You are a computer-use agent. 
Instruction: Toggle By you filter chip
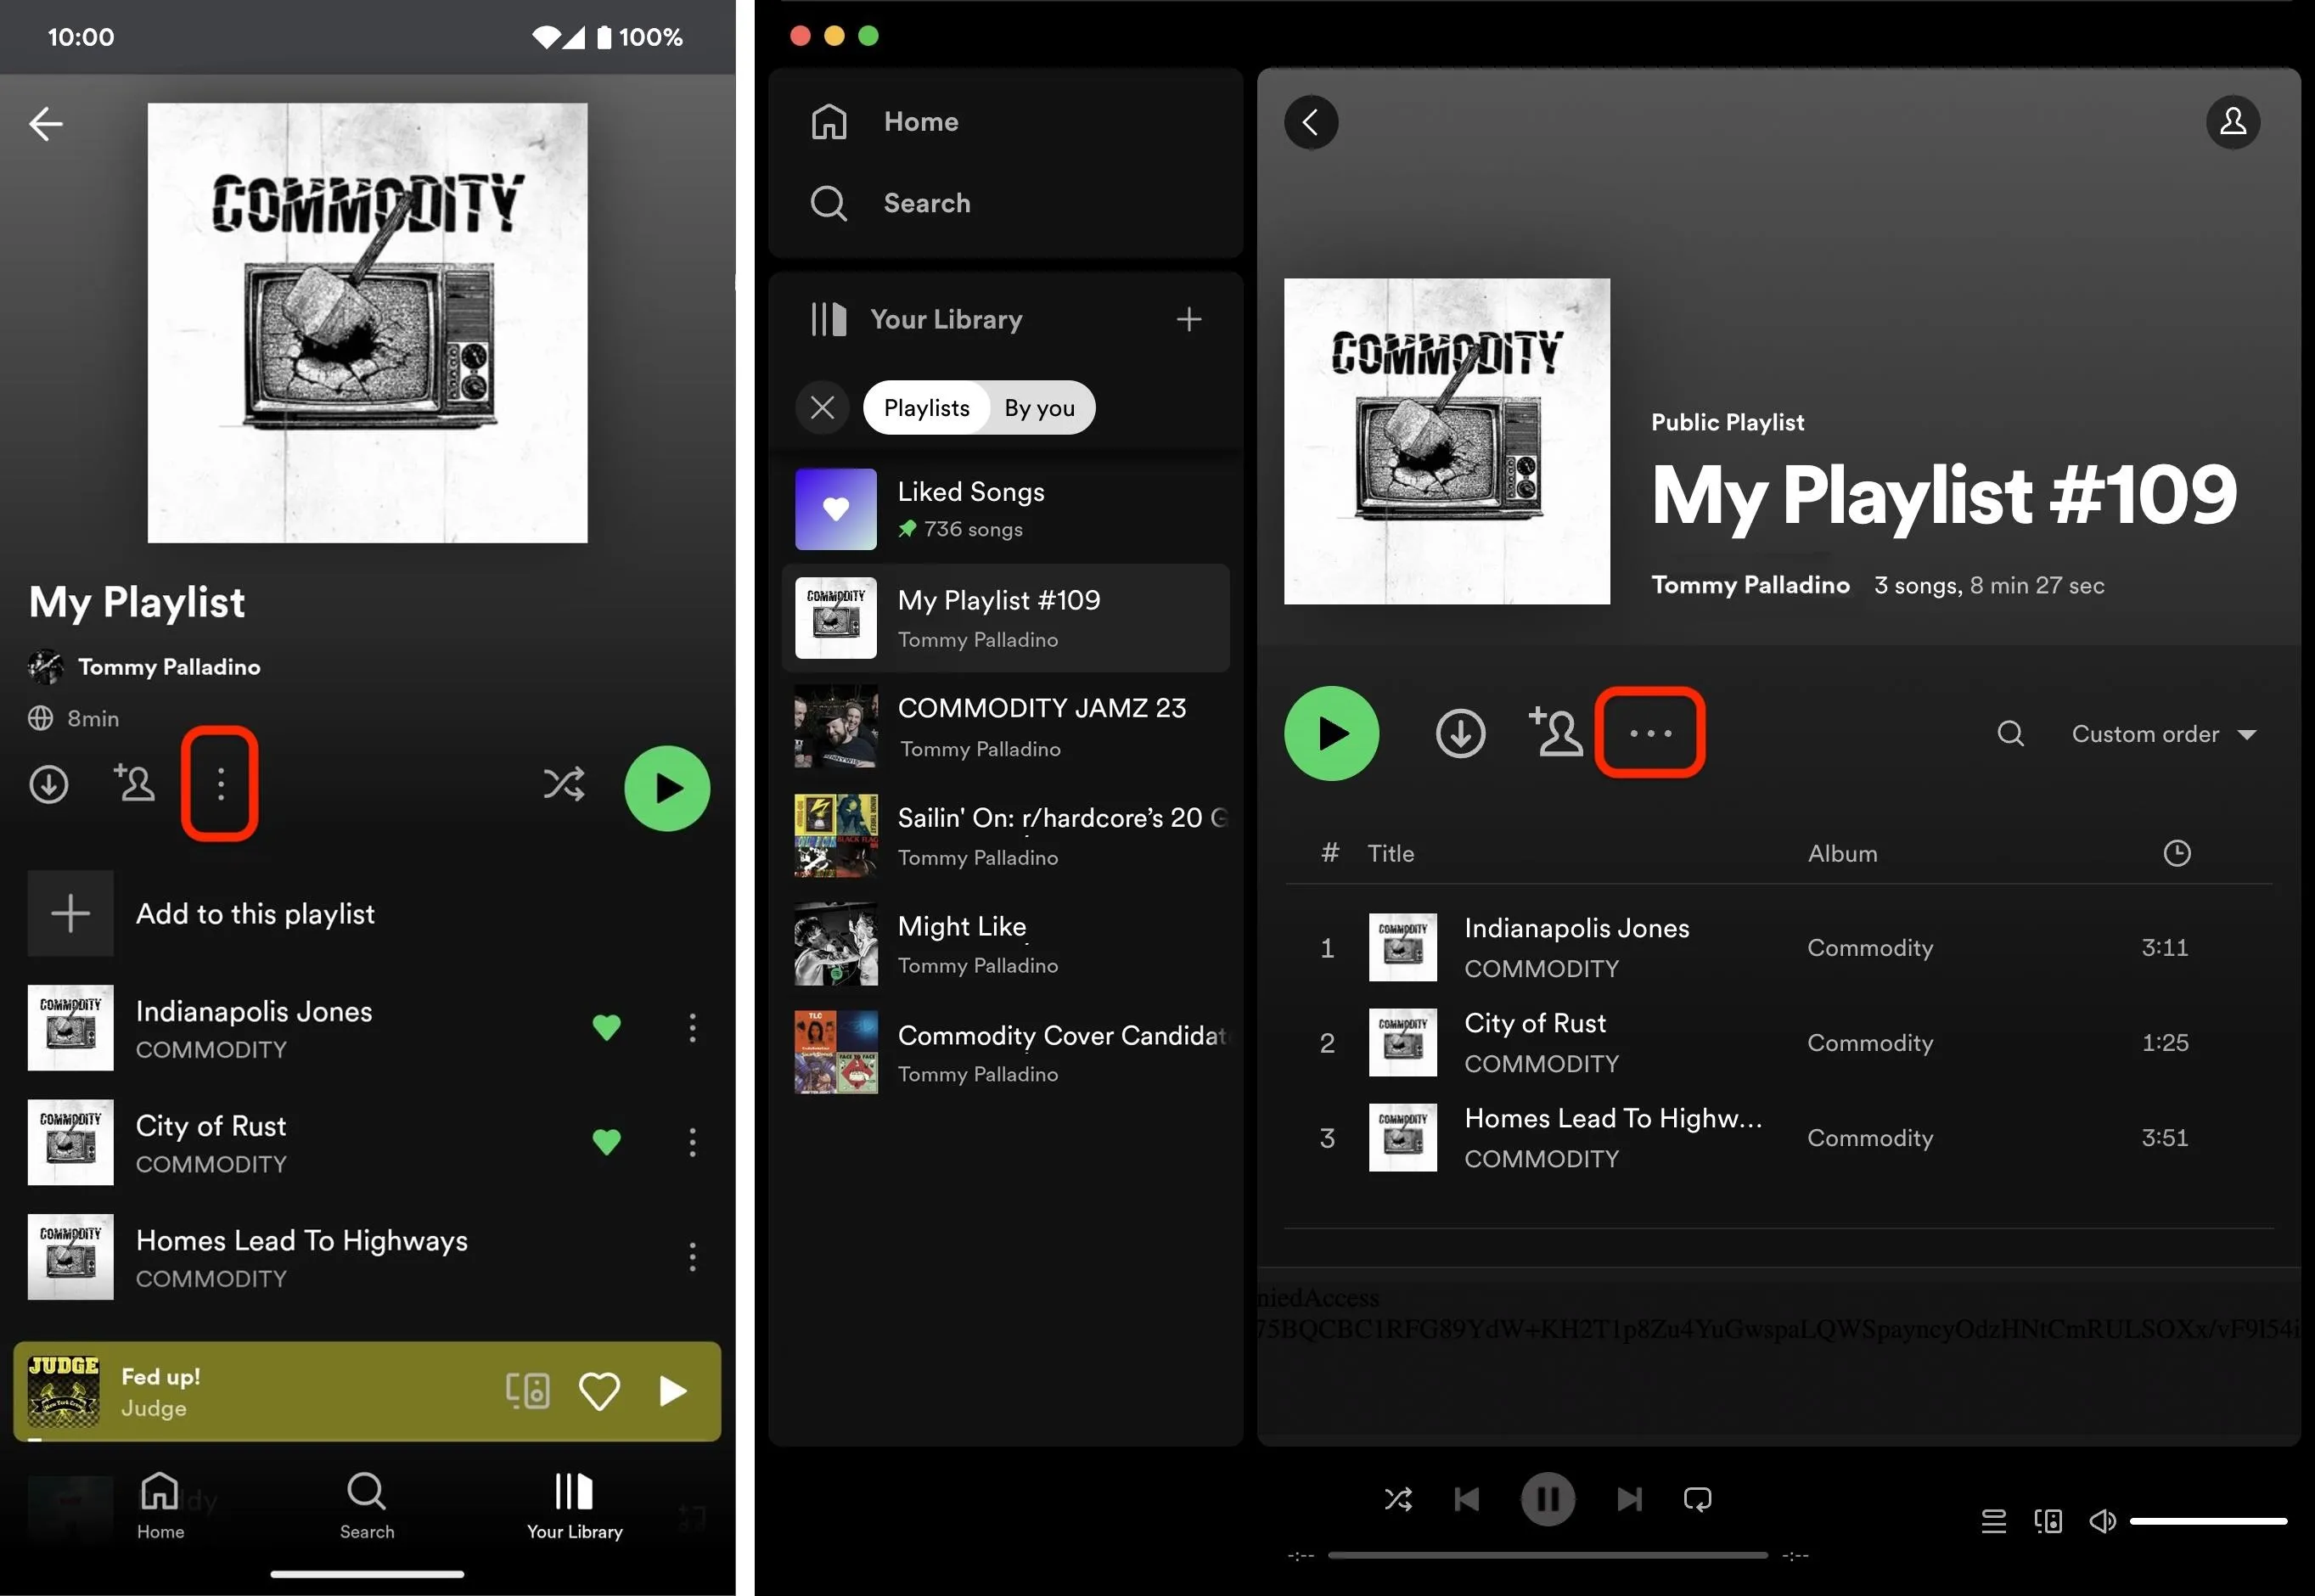[x=1040, y=407]
